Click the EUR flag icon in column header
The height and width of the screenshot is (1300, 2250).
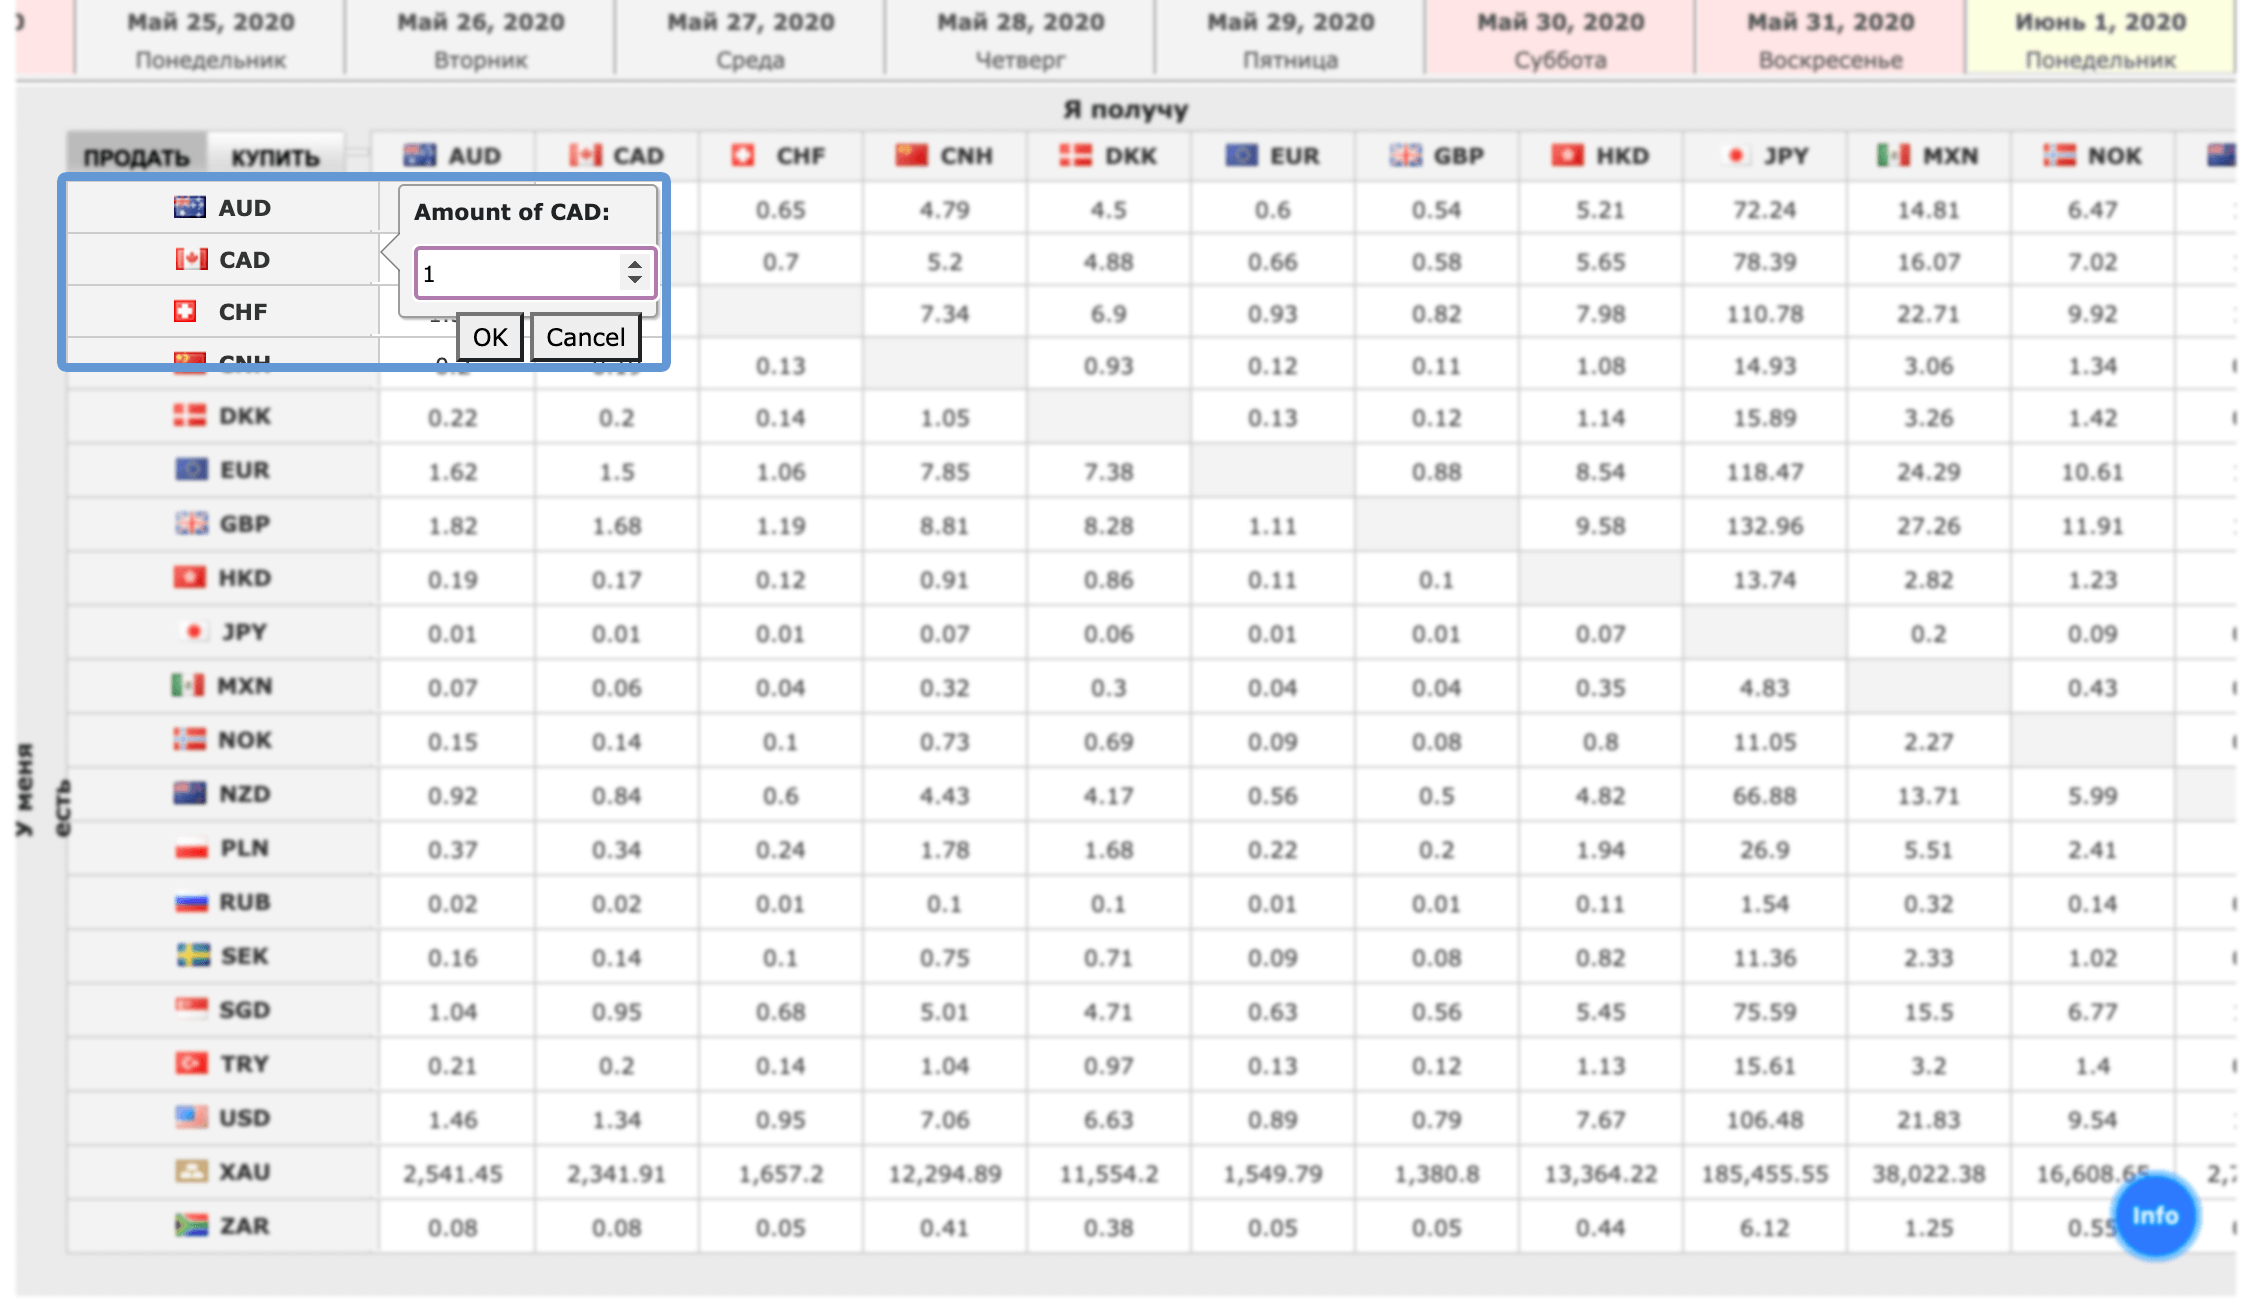tap(1241, 155)
